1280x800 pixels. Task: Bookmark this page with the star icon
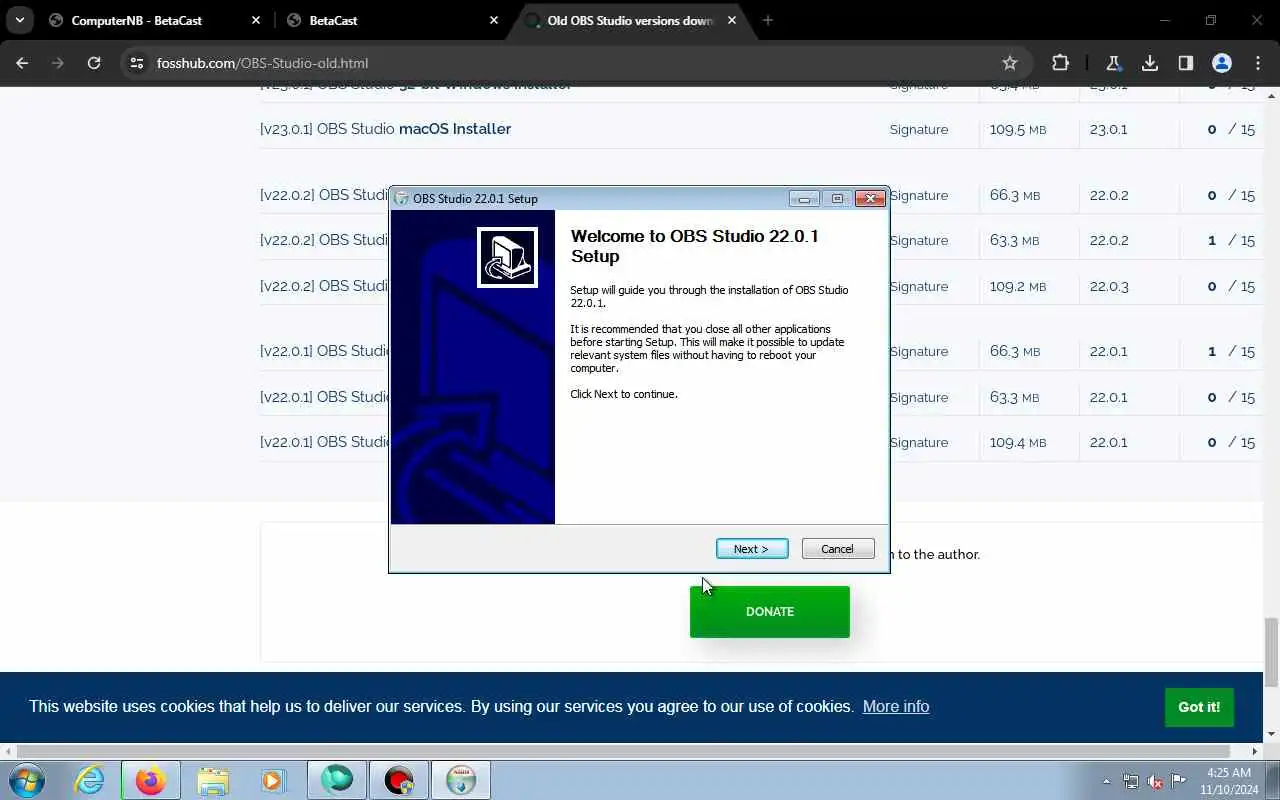1010,63
